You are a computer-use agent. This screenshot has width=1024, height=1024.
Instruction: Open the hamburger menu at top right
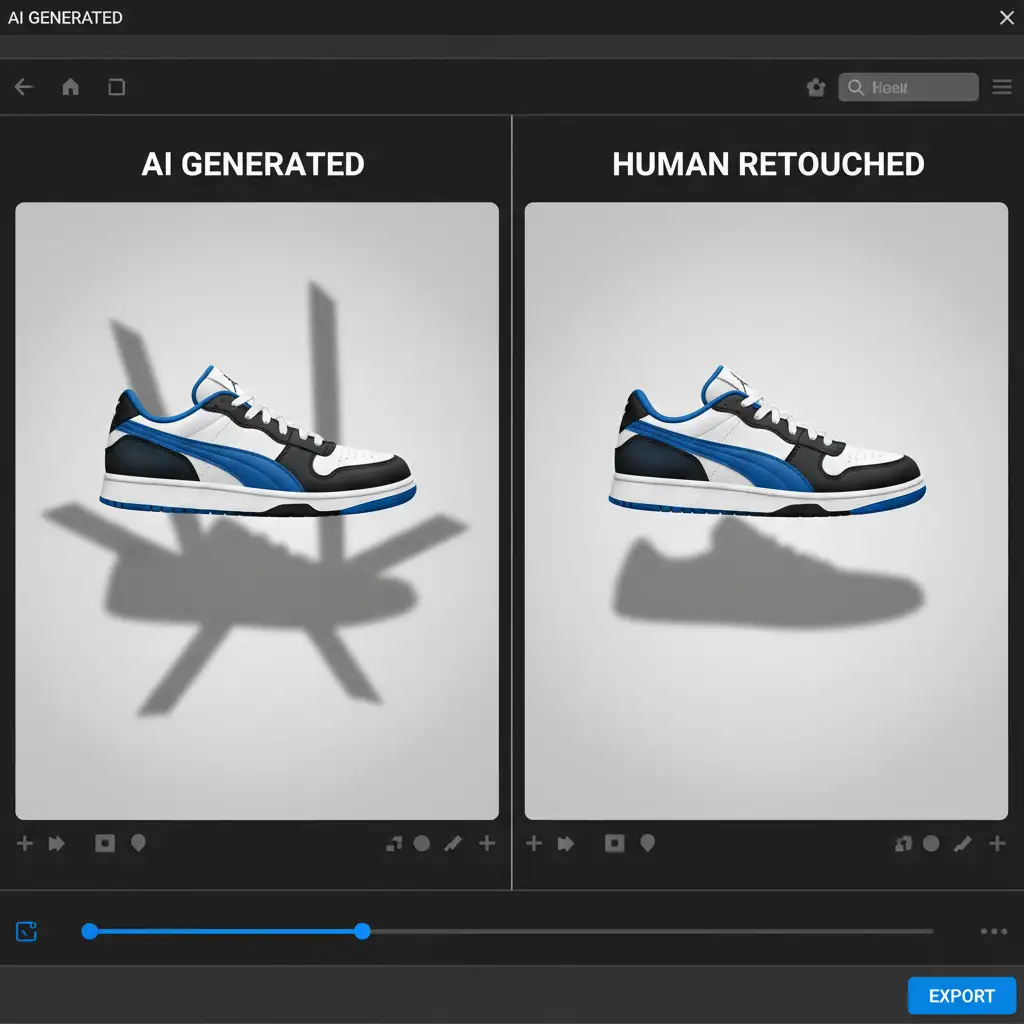[x=1002, y=87]
